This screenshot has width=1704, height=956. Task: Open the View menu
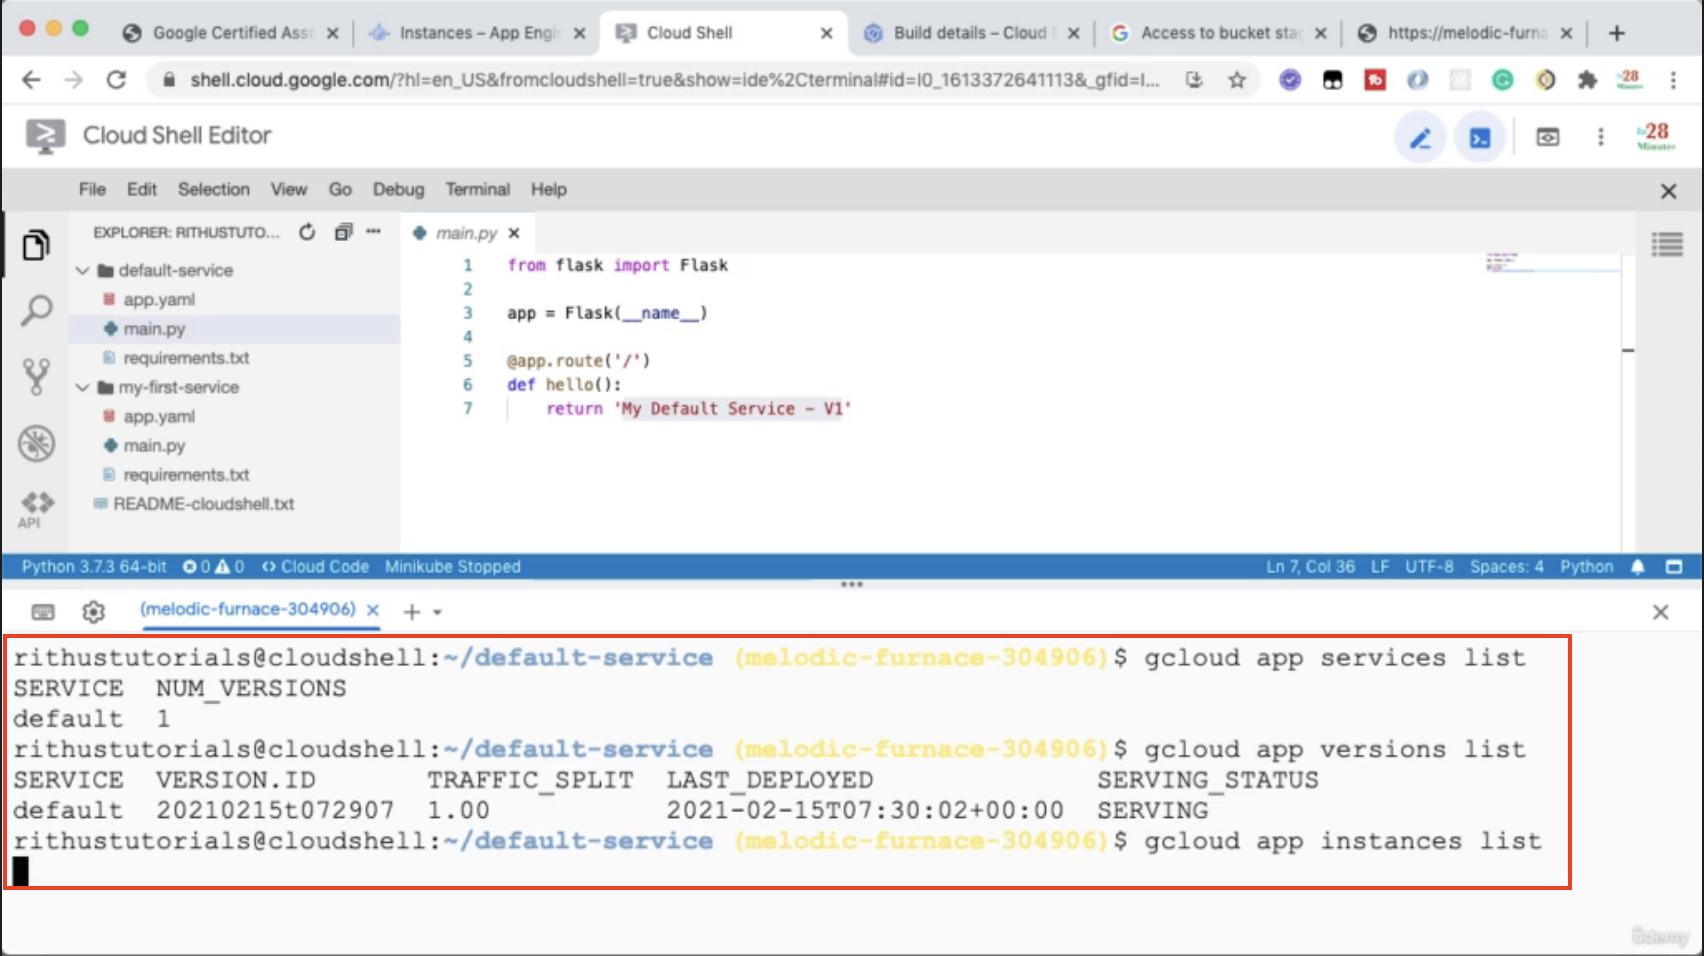[x=288, y=189]
